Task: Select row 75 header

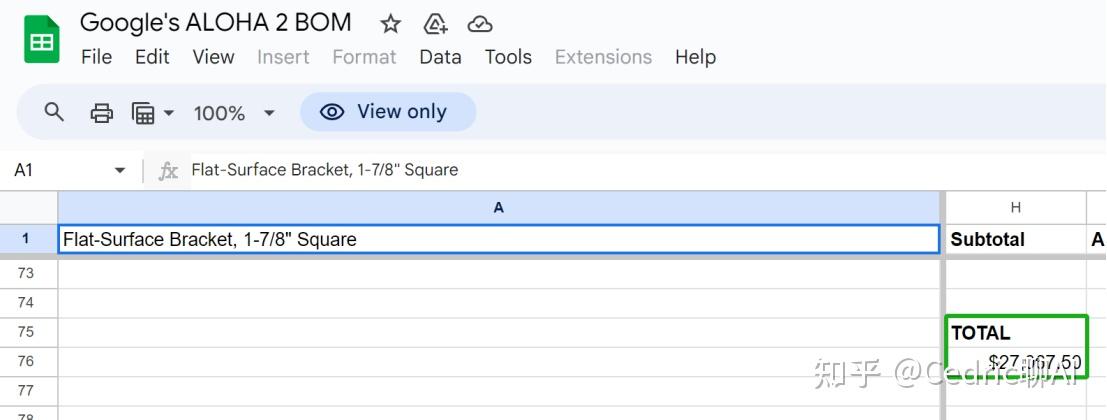Action: coord(26,333)
